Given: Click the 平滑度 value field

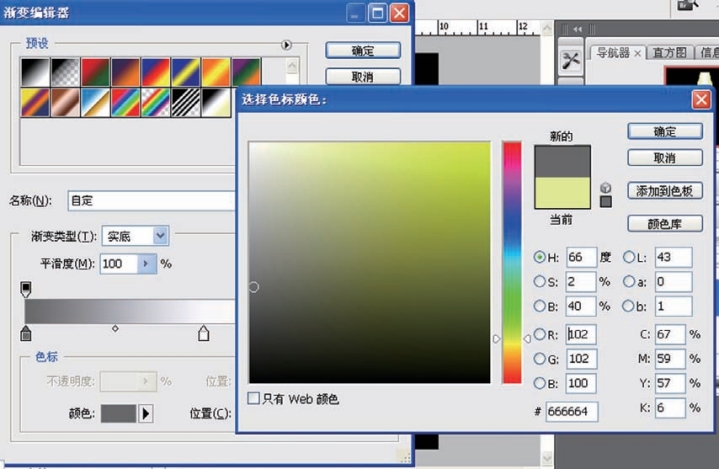Looking at the screenshot, I should 119,264.
